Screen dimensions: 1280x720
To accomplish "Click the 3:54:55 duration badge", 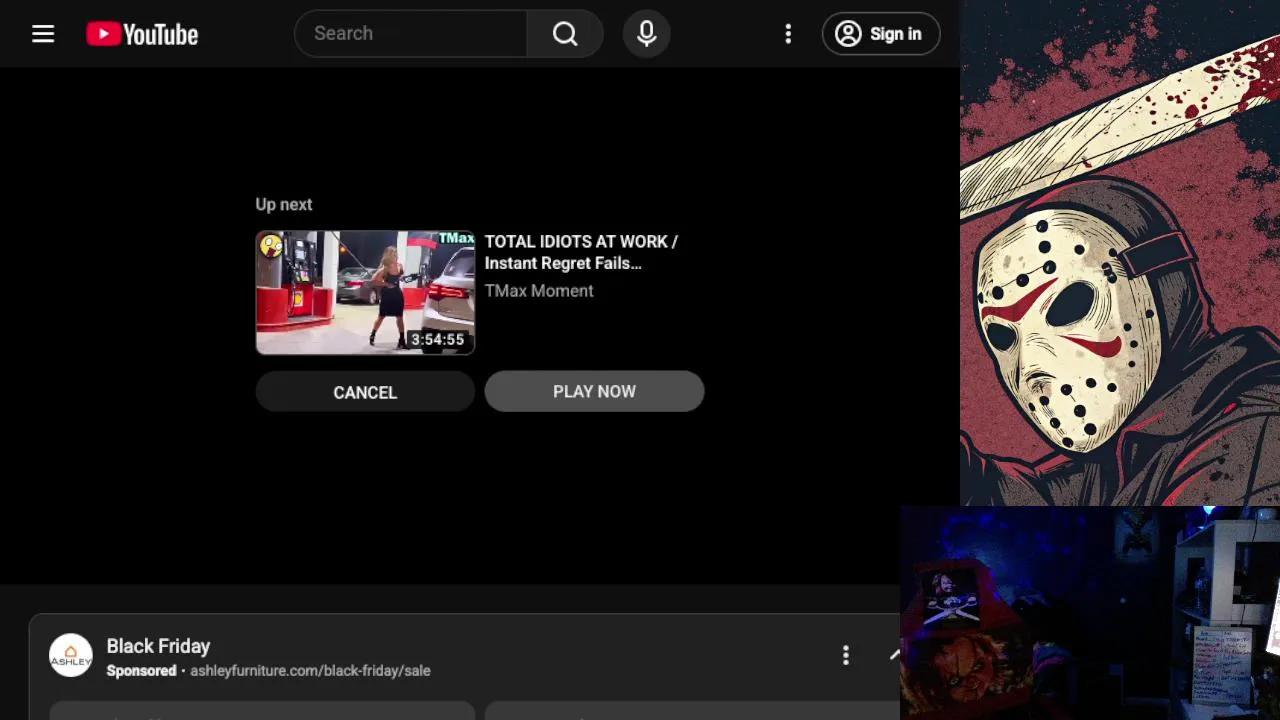I will pyautogui.click(x=437, y=340).
